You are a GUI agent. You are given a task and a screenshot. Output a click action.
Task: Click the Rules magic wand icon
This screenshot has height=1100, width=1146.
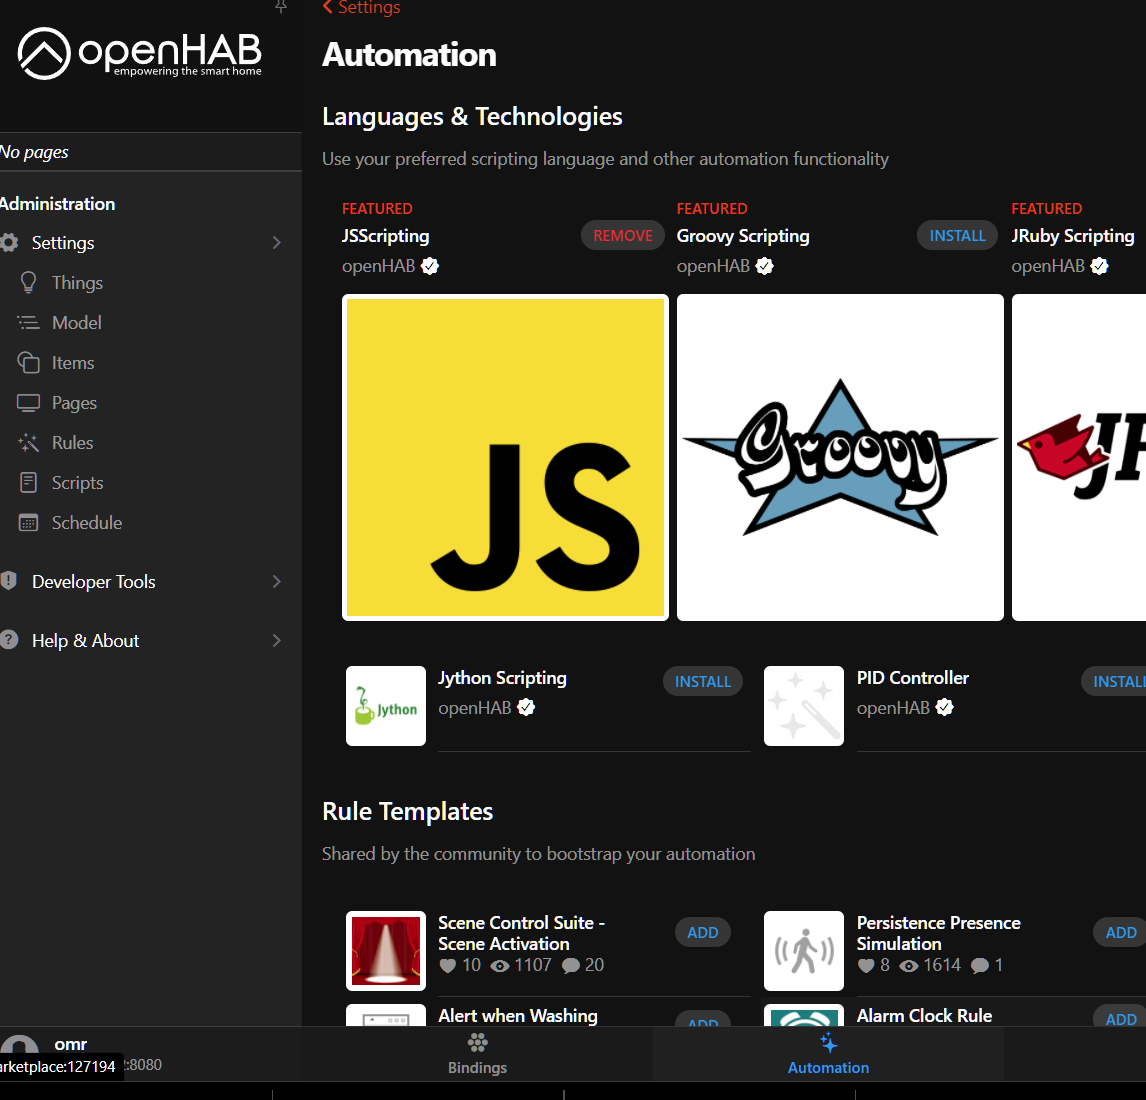tap(29, 443)
